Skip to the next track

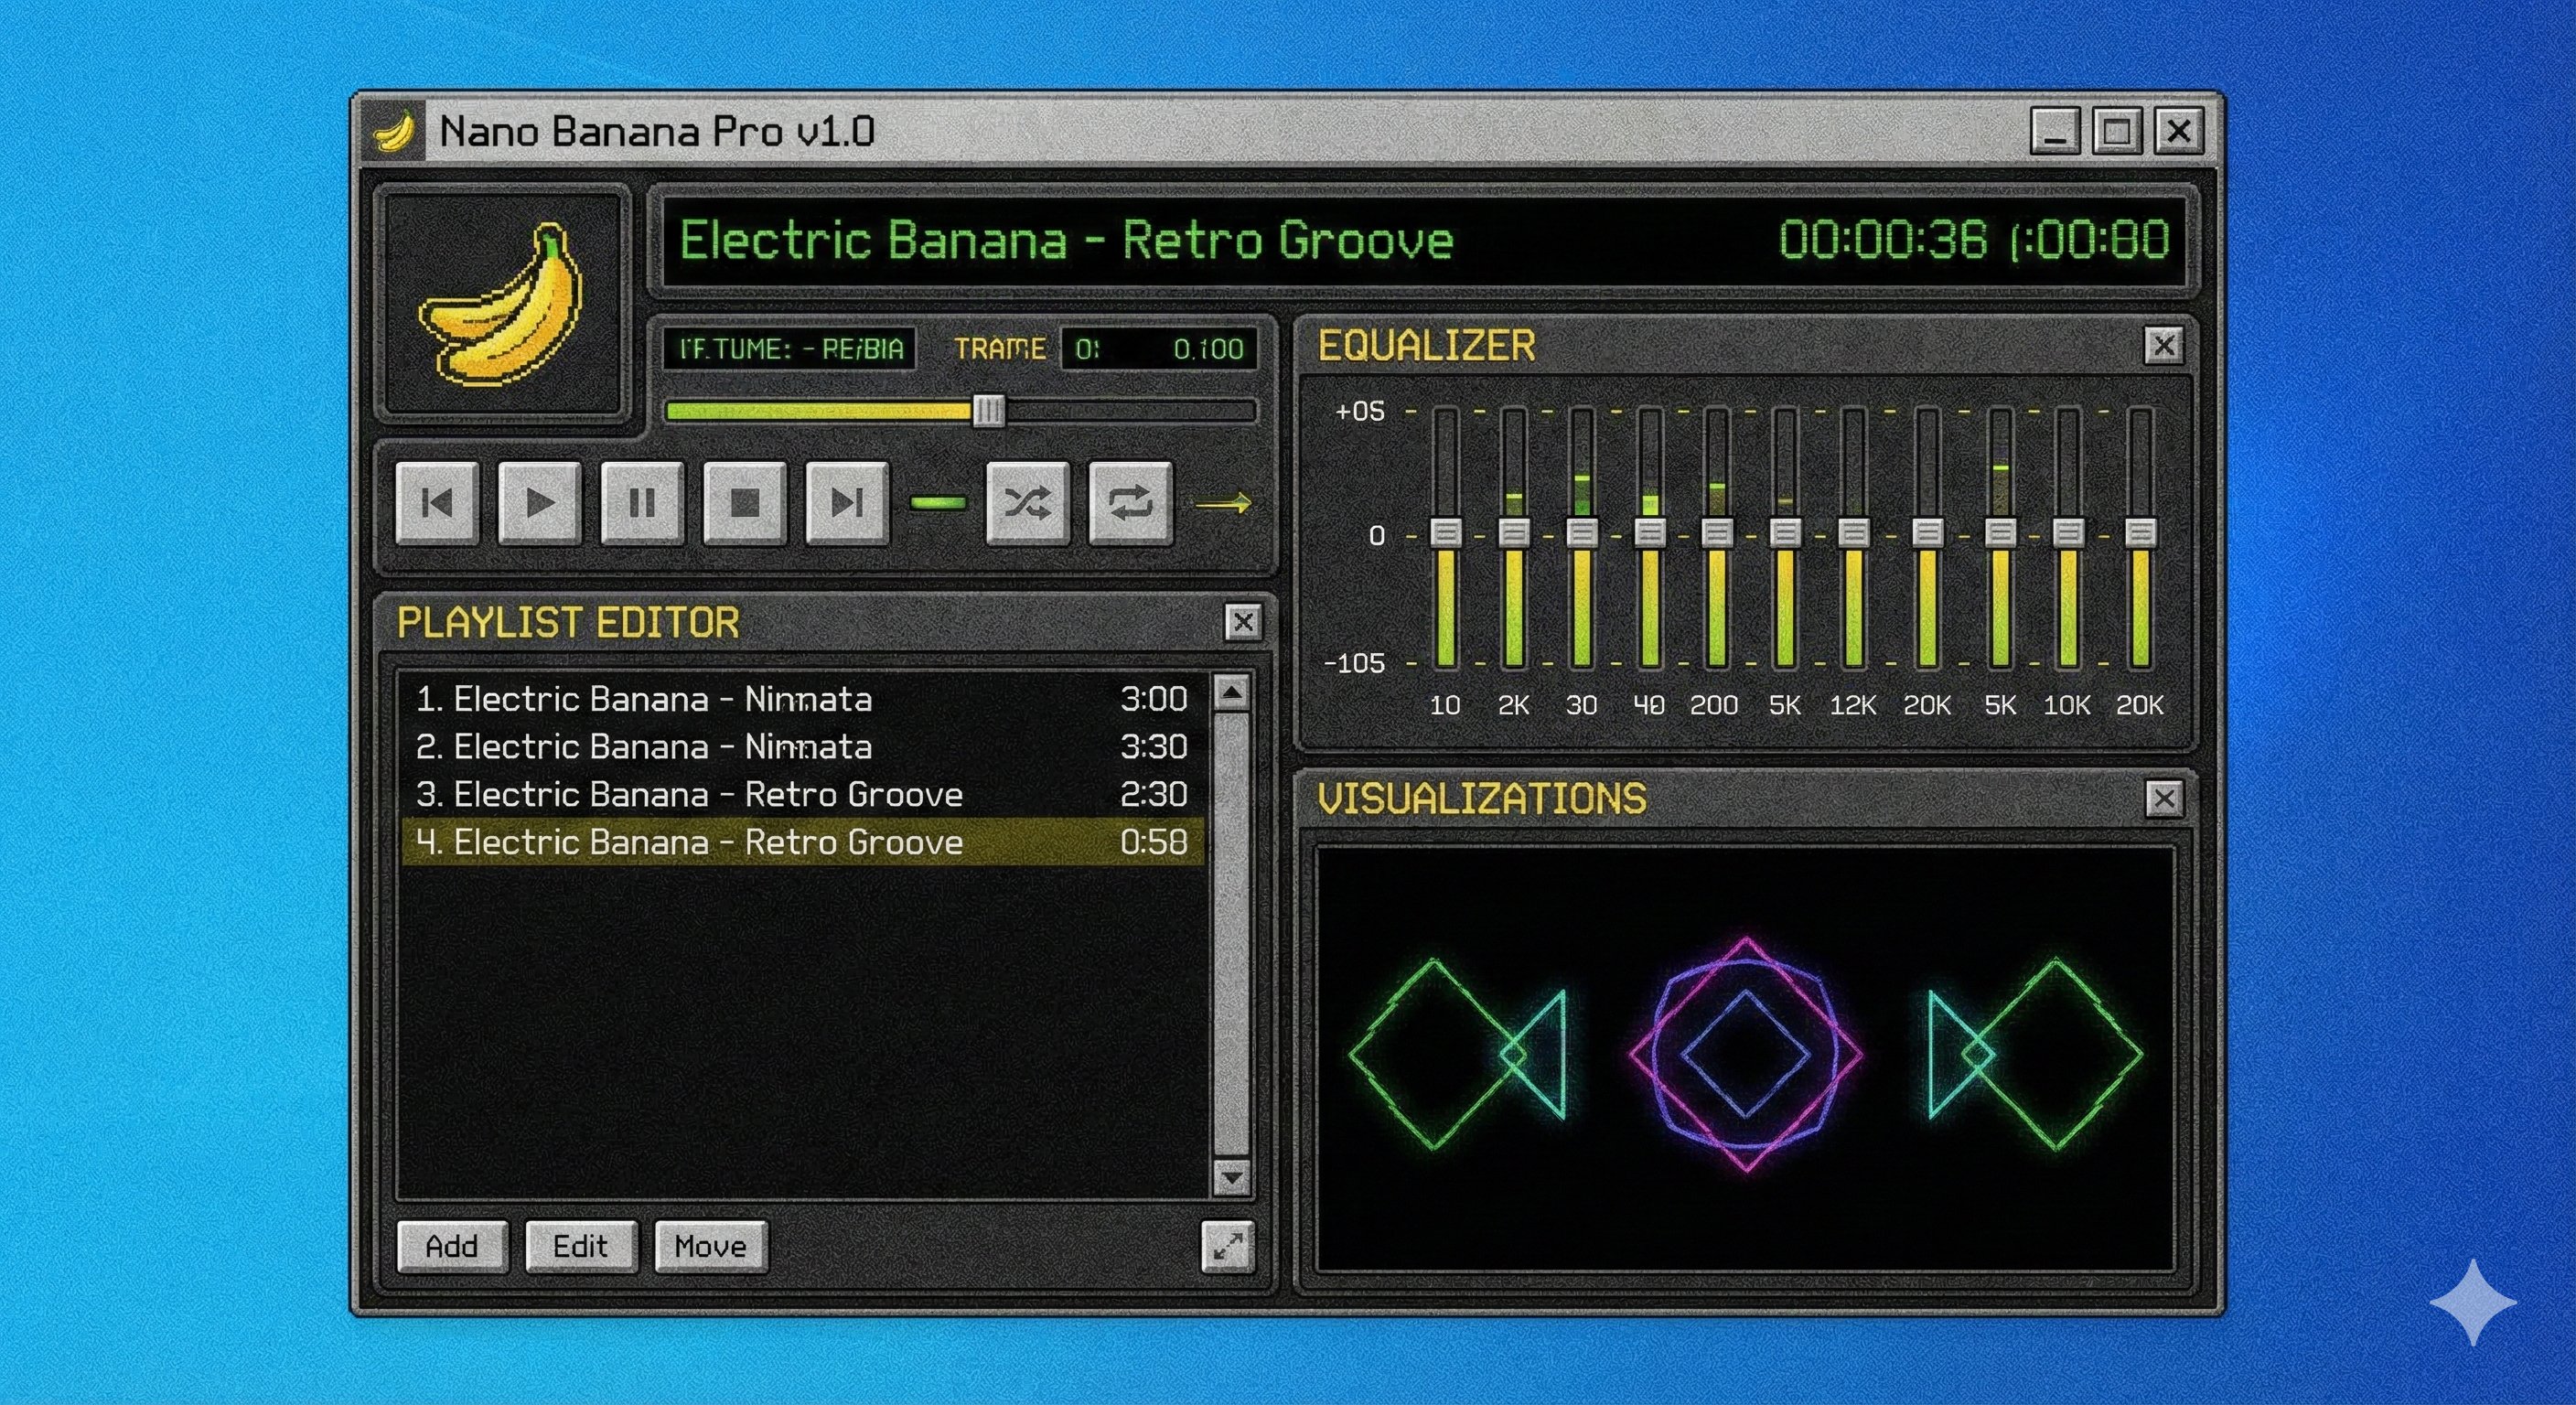click(845, 505)
